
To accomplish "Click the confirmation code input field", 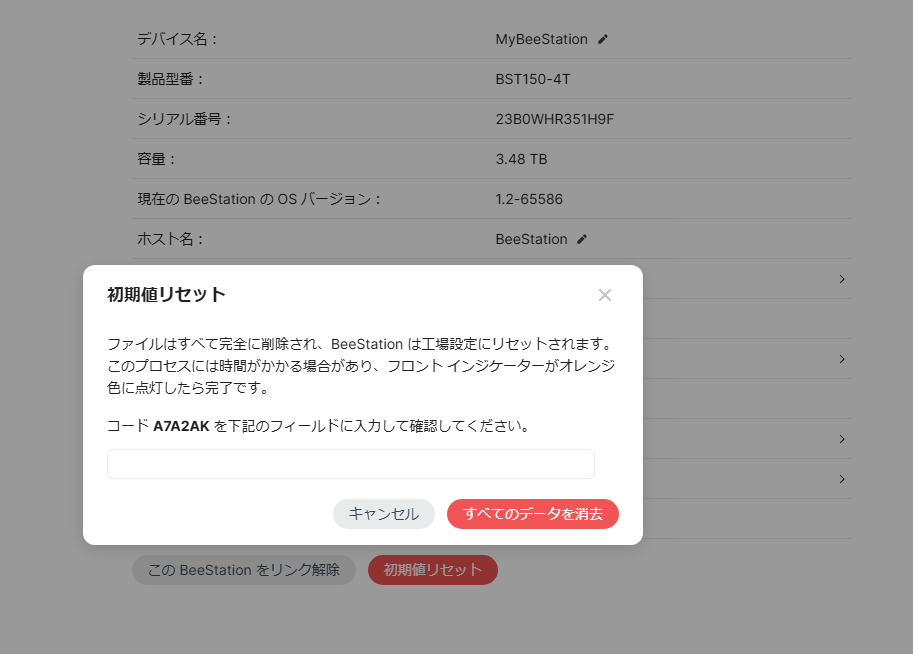I will pyautogui.click(x=351, y=464).
